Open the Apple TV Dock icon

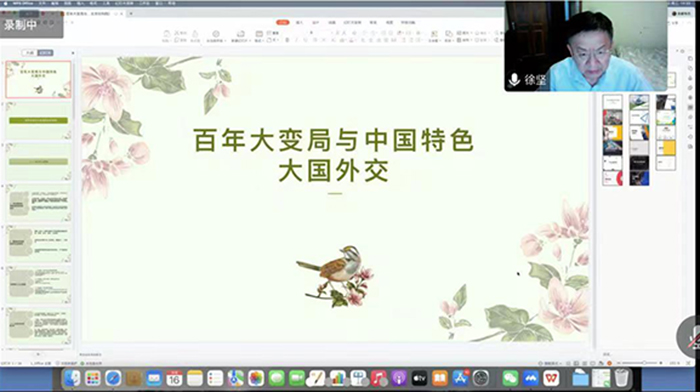pyautogui.click(x=419, y=379)
